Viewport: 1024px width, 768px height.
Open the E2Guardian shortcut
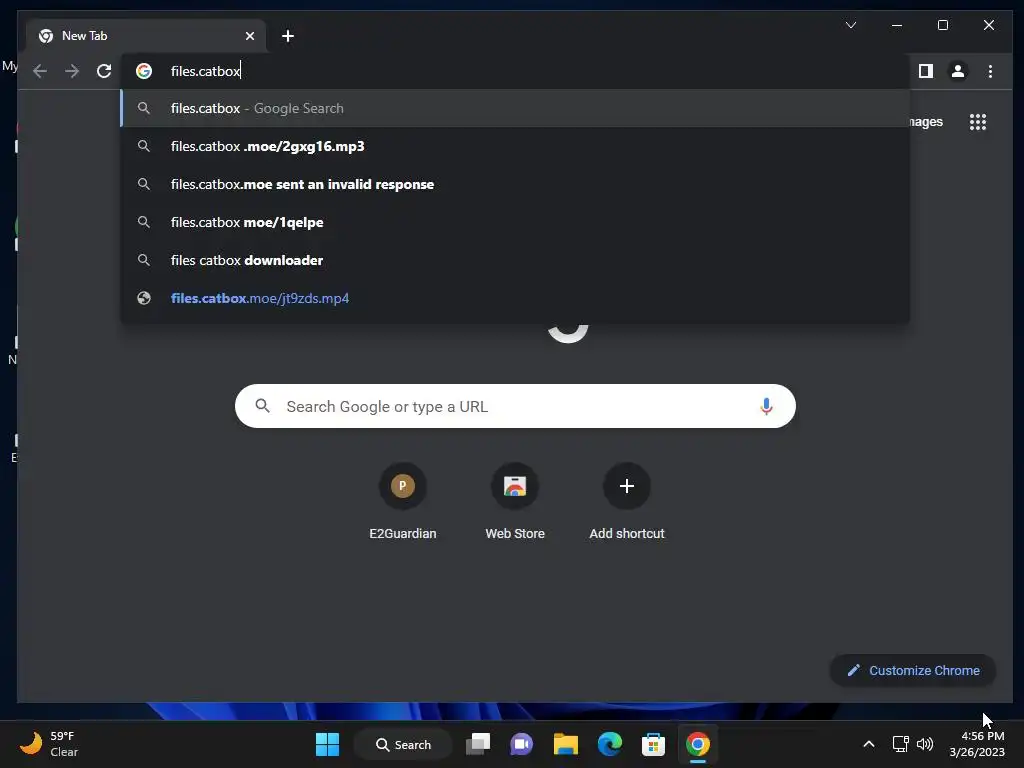pyautogui.click(x=403, y=502)
